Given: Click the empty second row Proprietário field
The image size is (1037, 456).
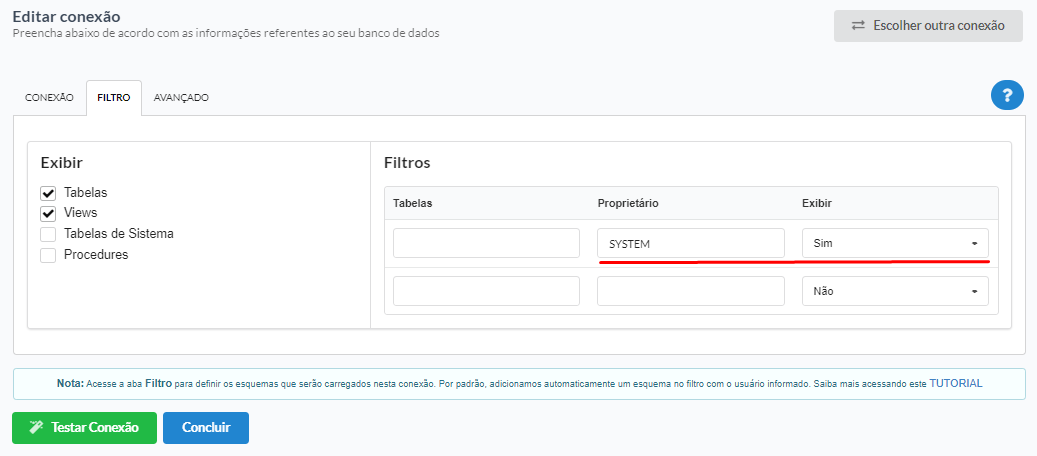Looking at the screenshot, I should coord(690,291).
